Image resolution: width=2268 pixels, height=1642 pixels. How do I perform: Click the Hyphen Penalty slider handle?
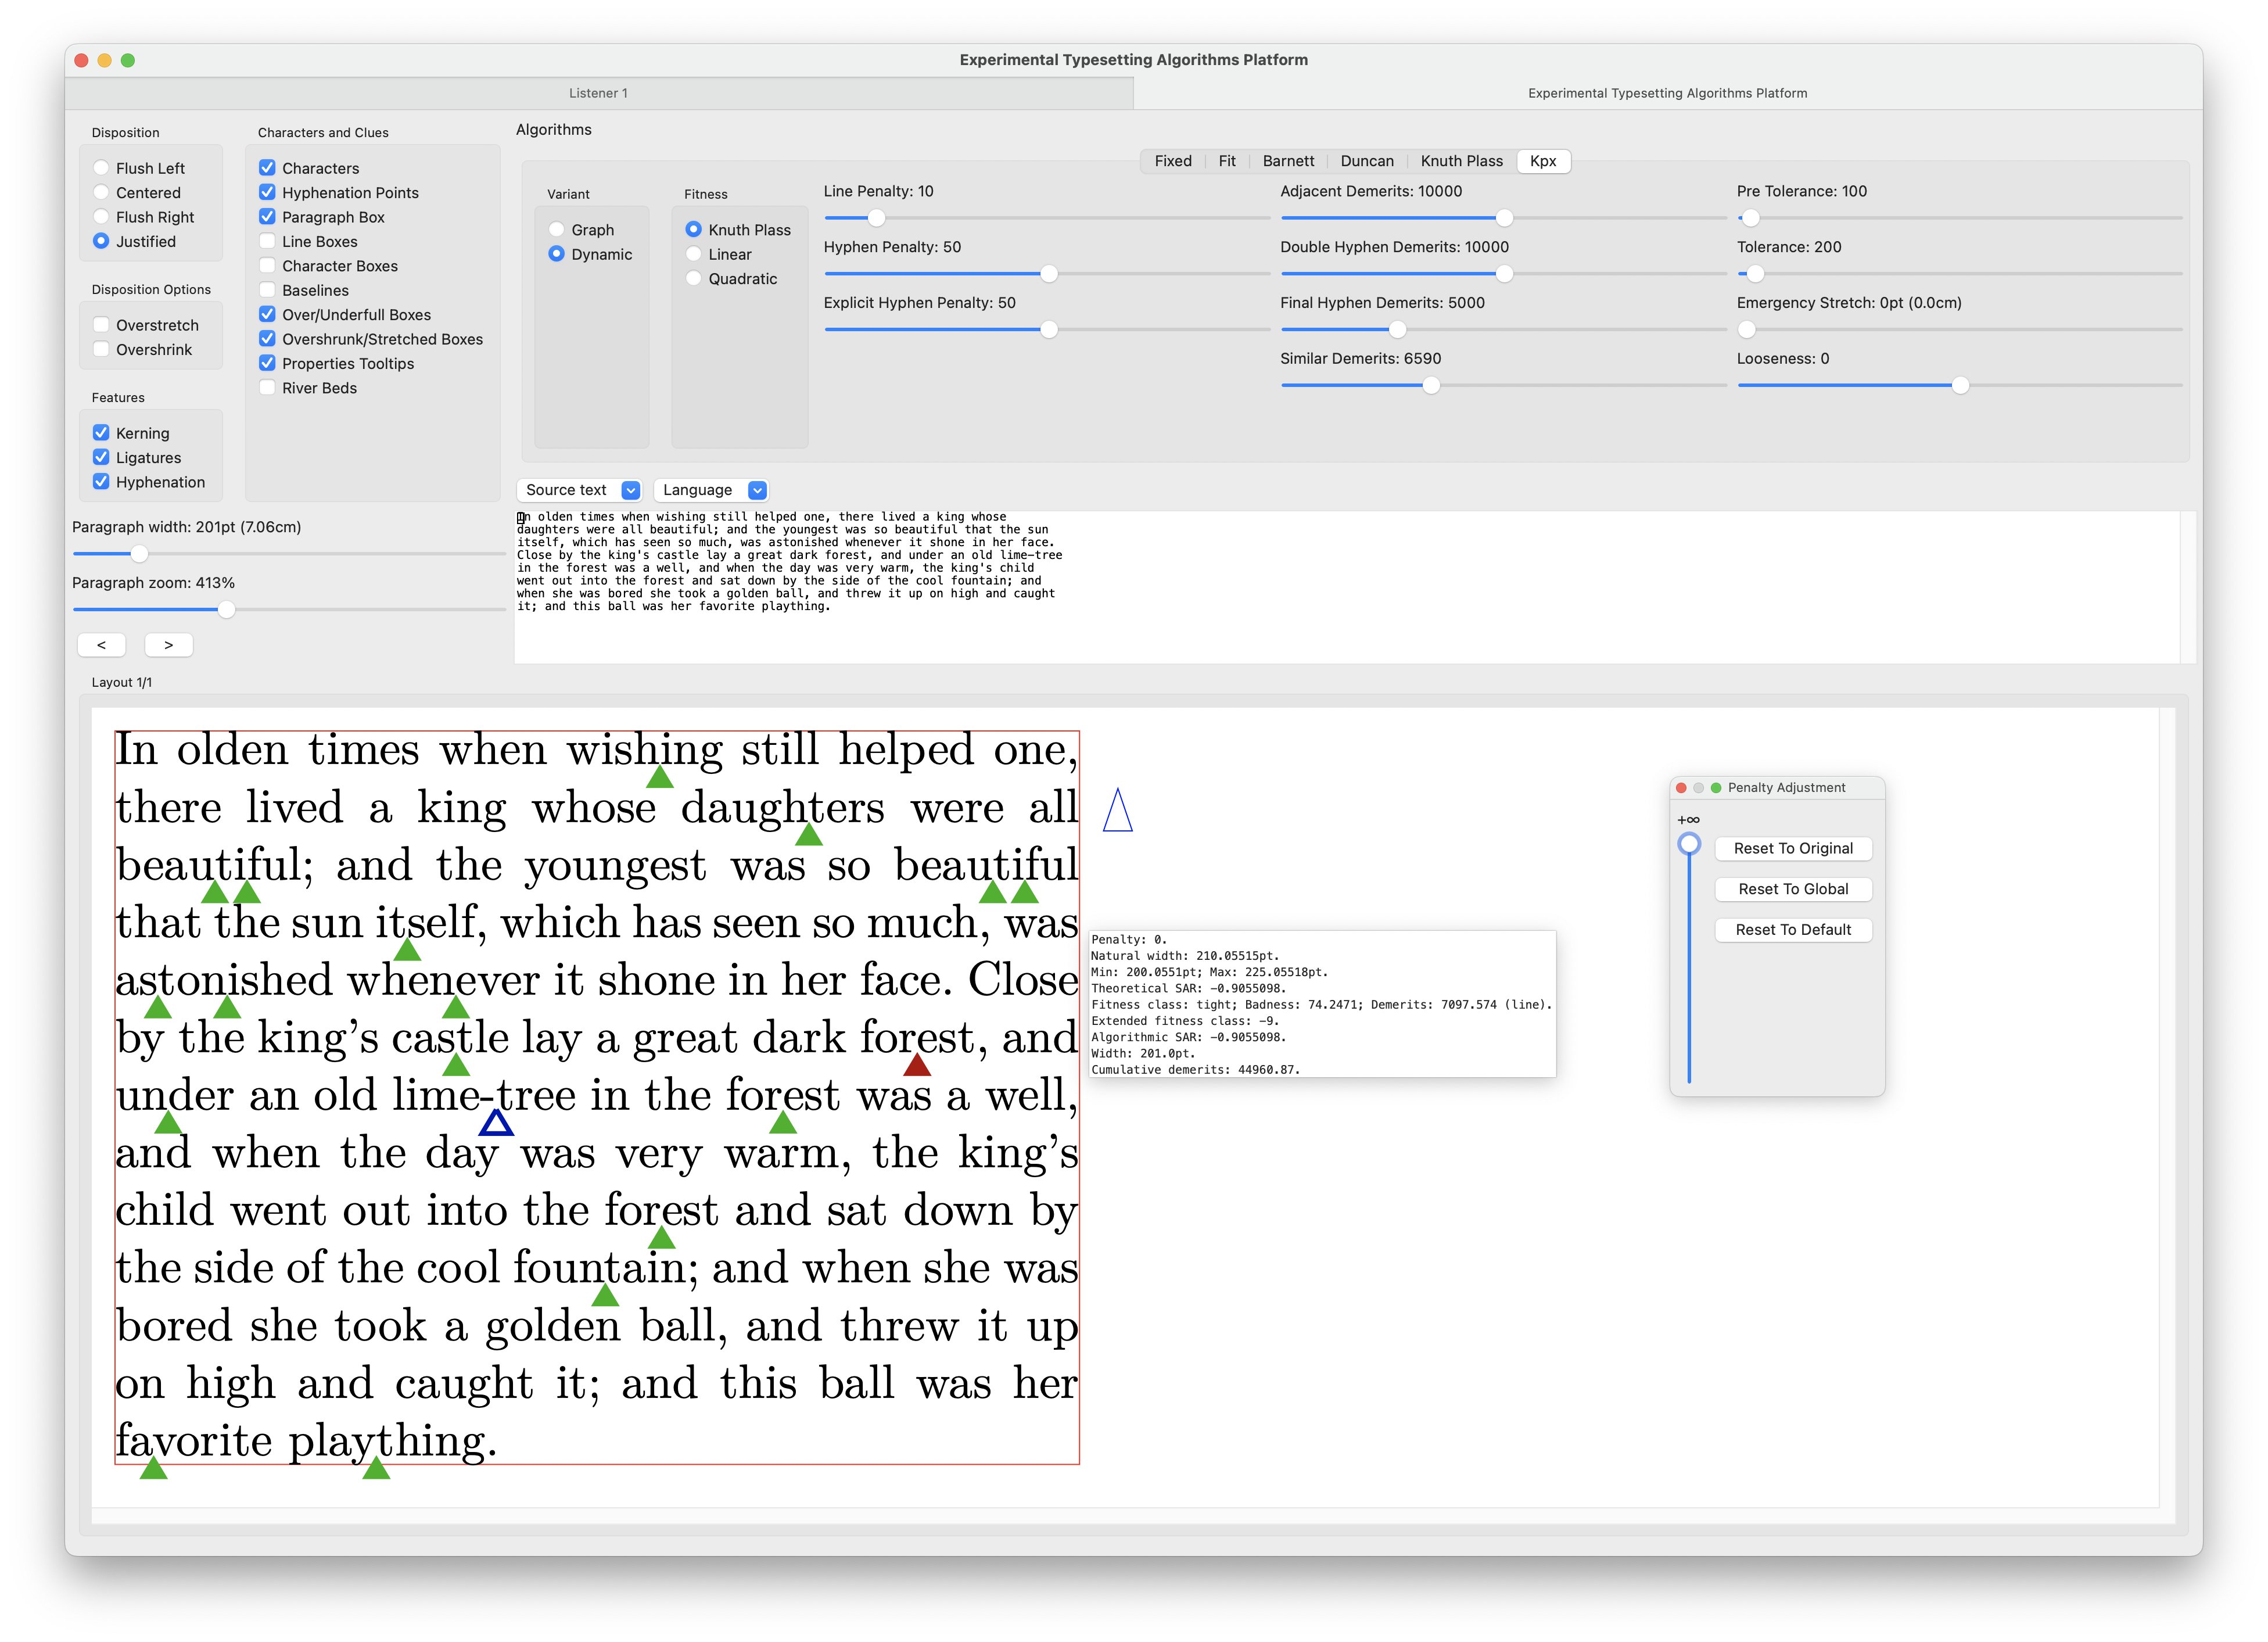(x=1048, y=274)
